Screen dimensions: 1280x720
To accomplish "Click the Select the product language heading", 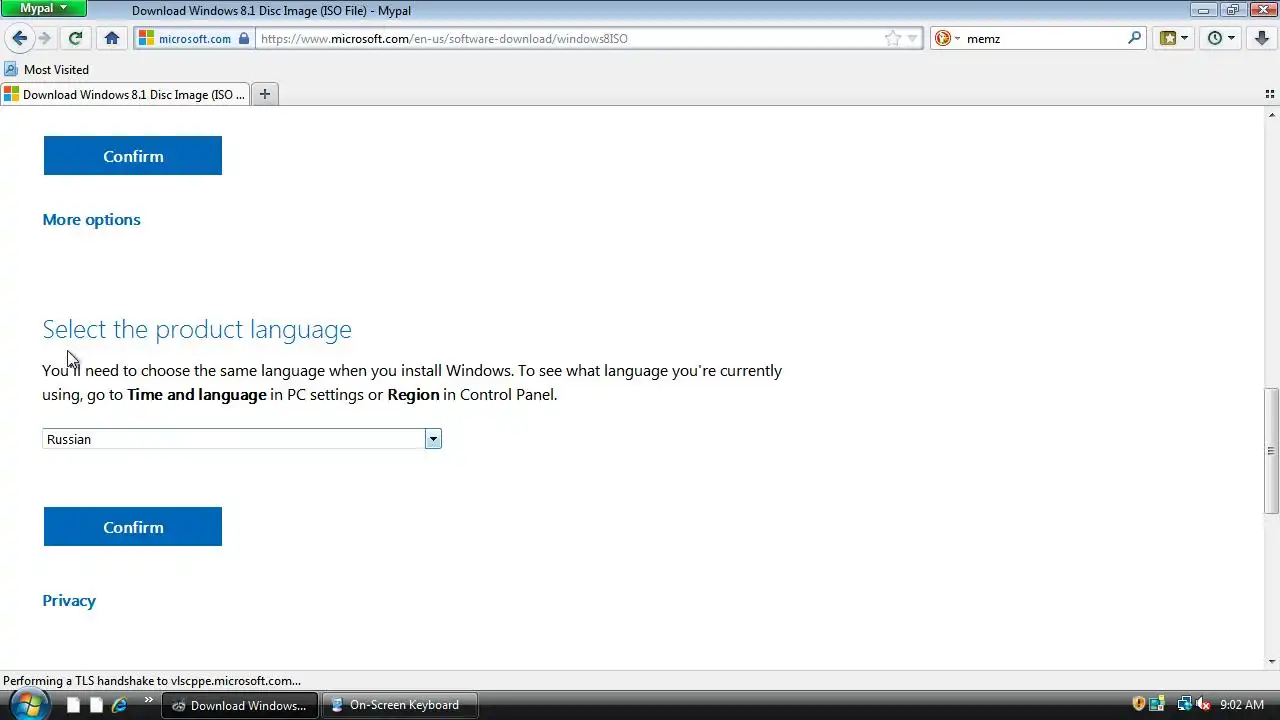I will pyautogui.click(x=197, y=329).
